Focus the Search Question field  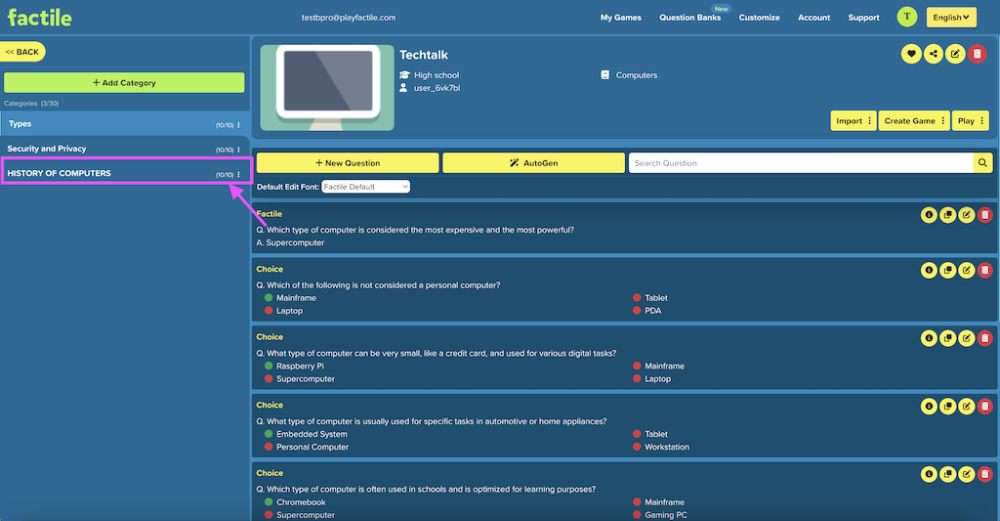tap(801, 163)
